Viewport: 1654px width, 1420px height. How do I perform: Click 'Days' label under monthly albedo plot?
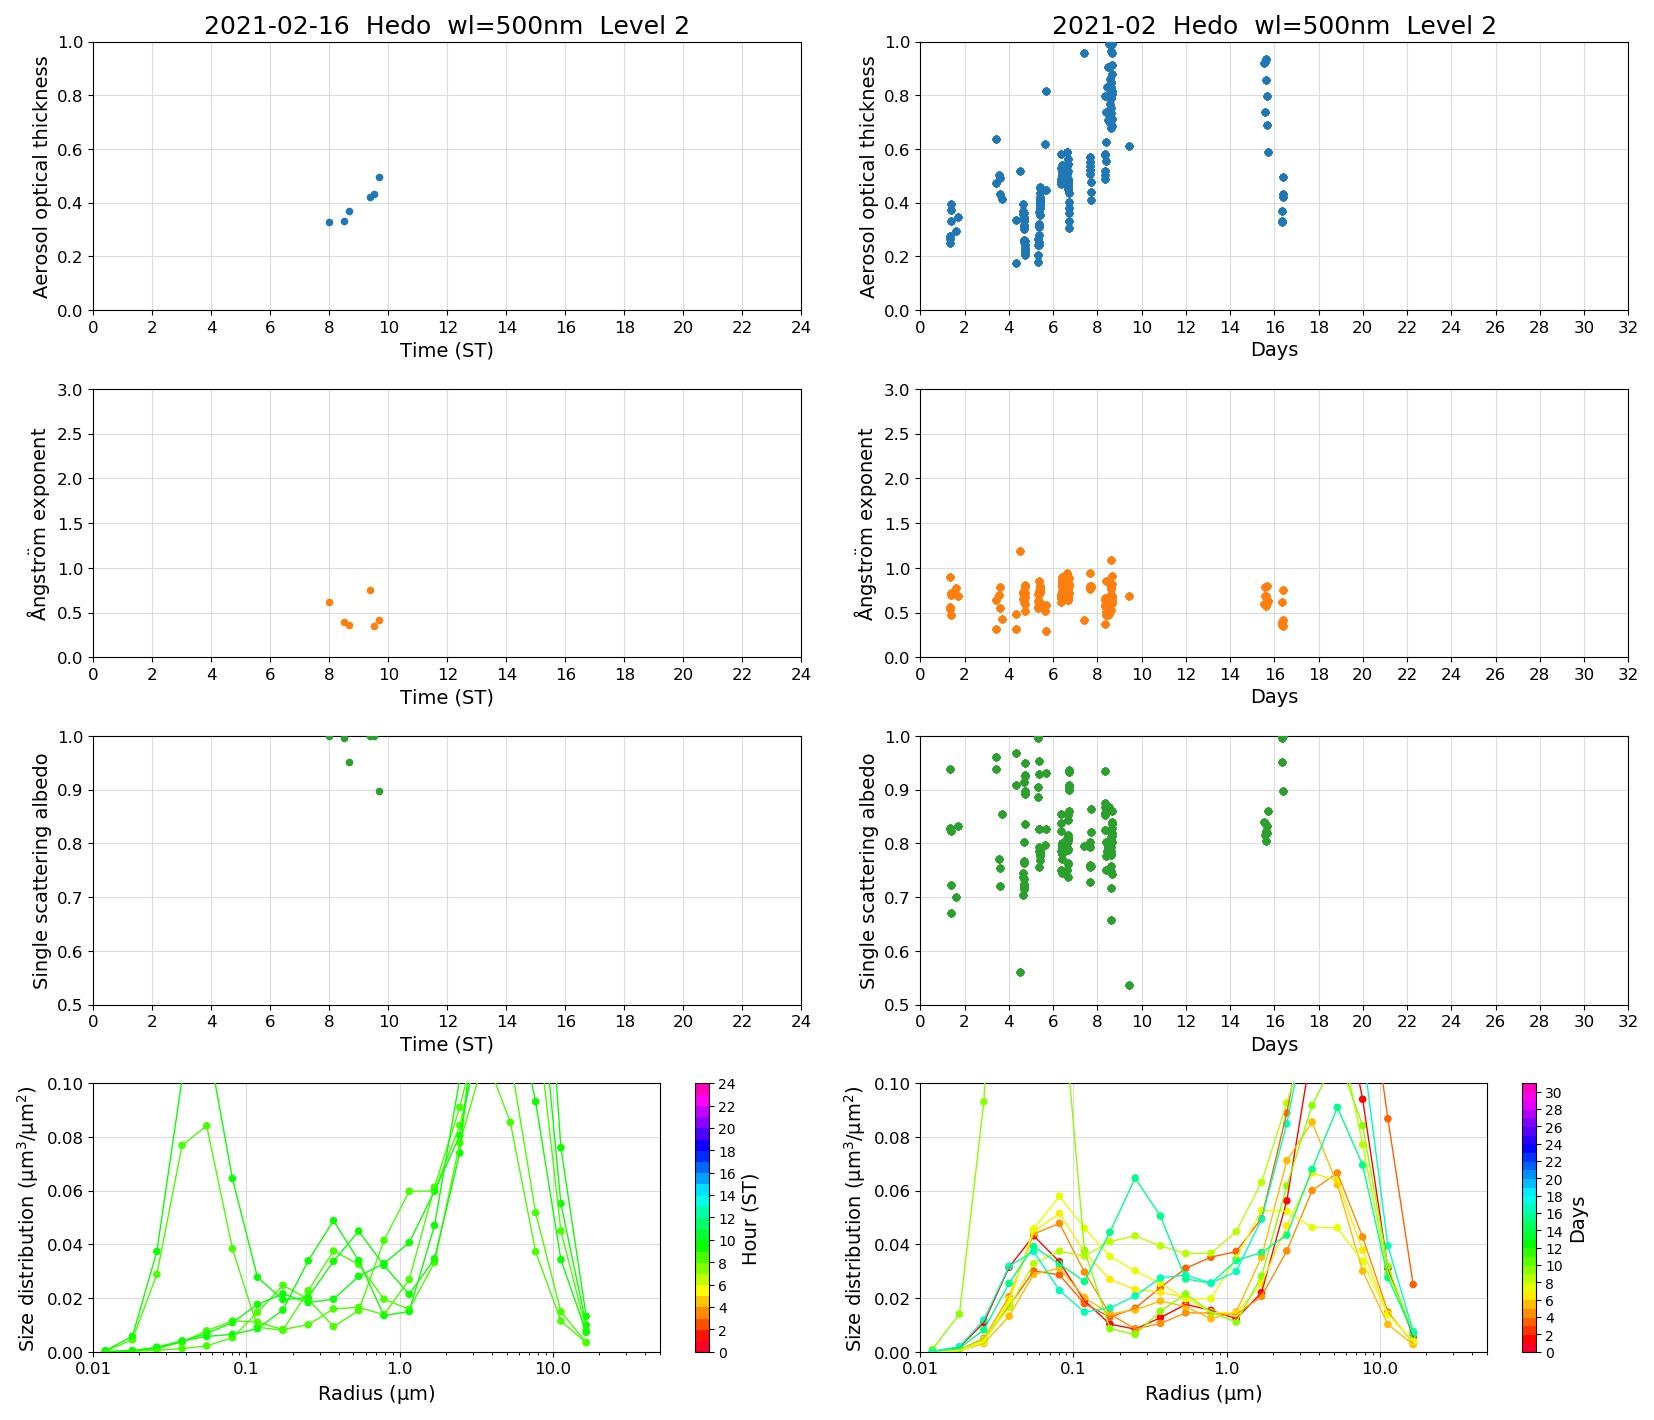click(x=1274, y=1044)
